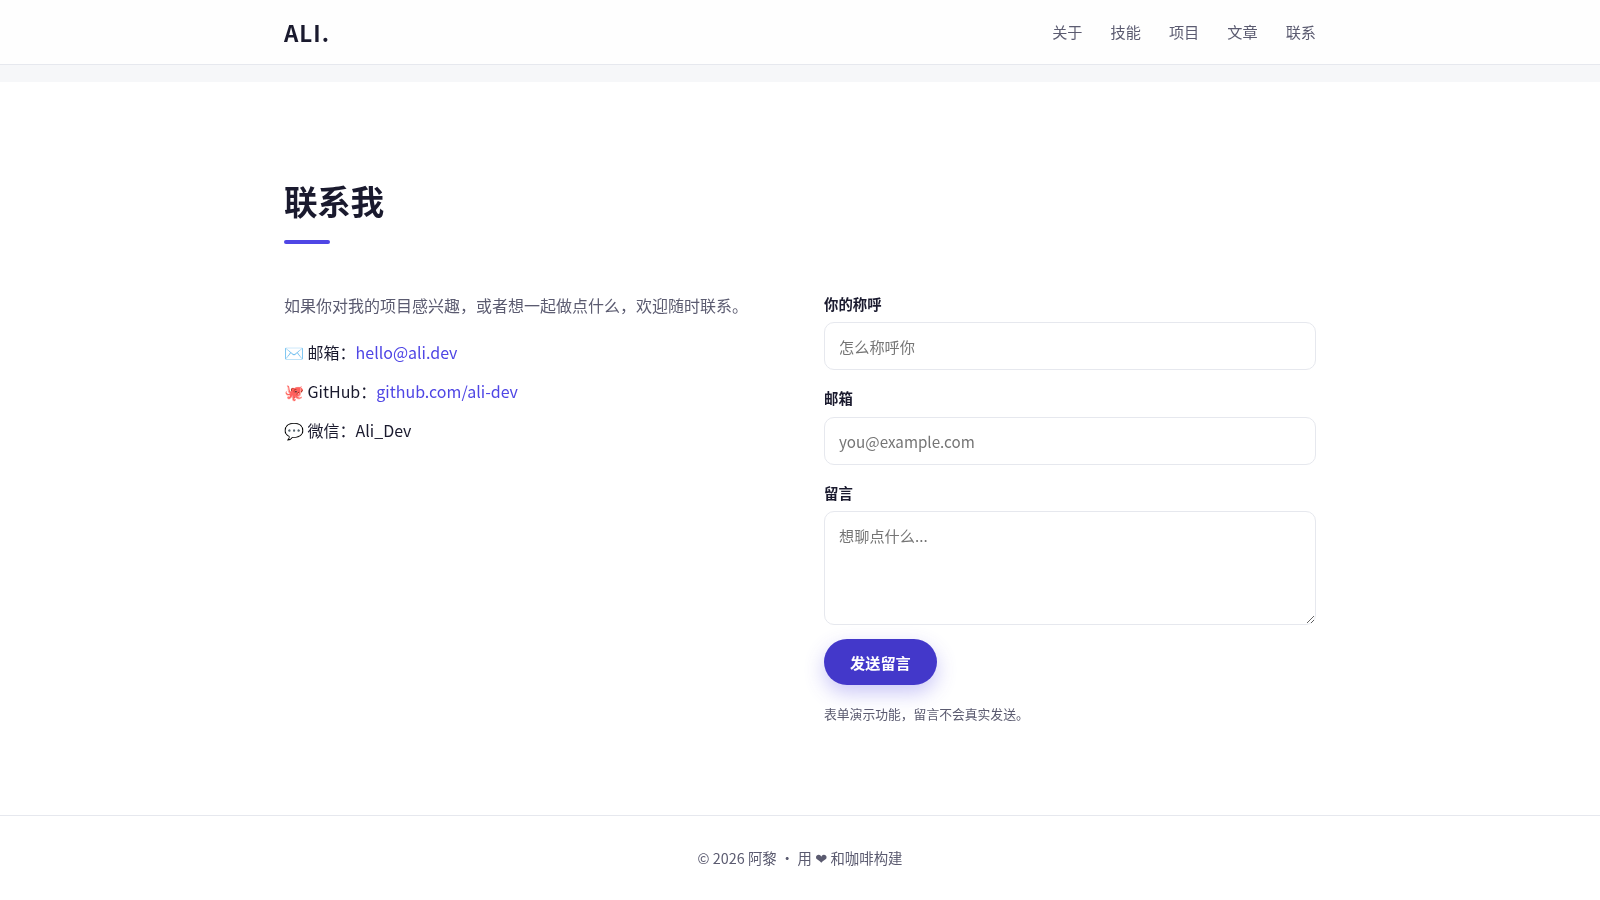Click the octopus emoji beside GitHub

coord(293,392)
